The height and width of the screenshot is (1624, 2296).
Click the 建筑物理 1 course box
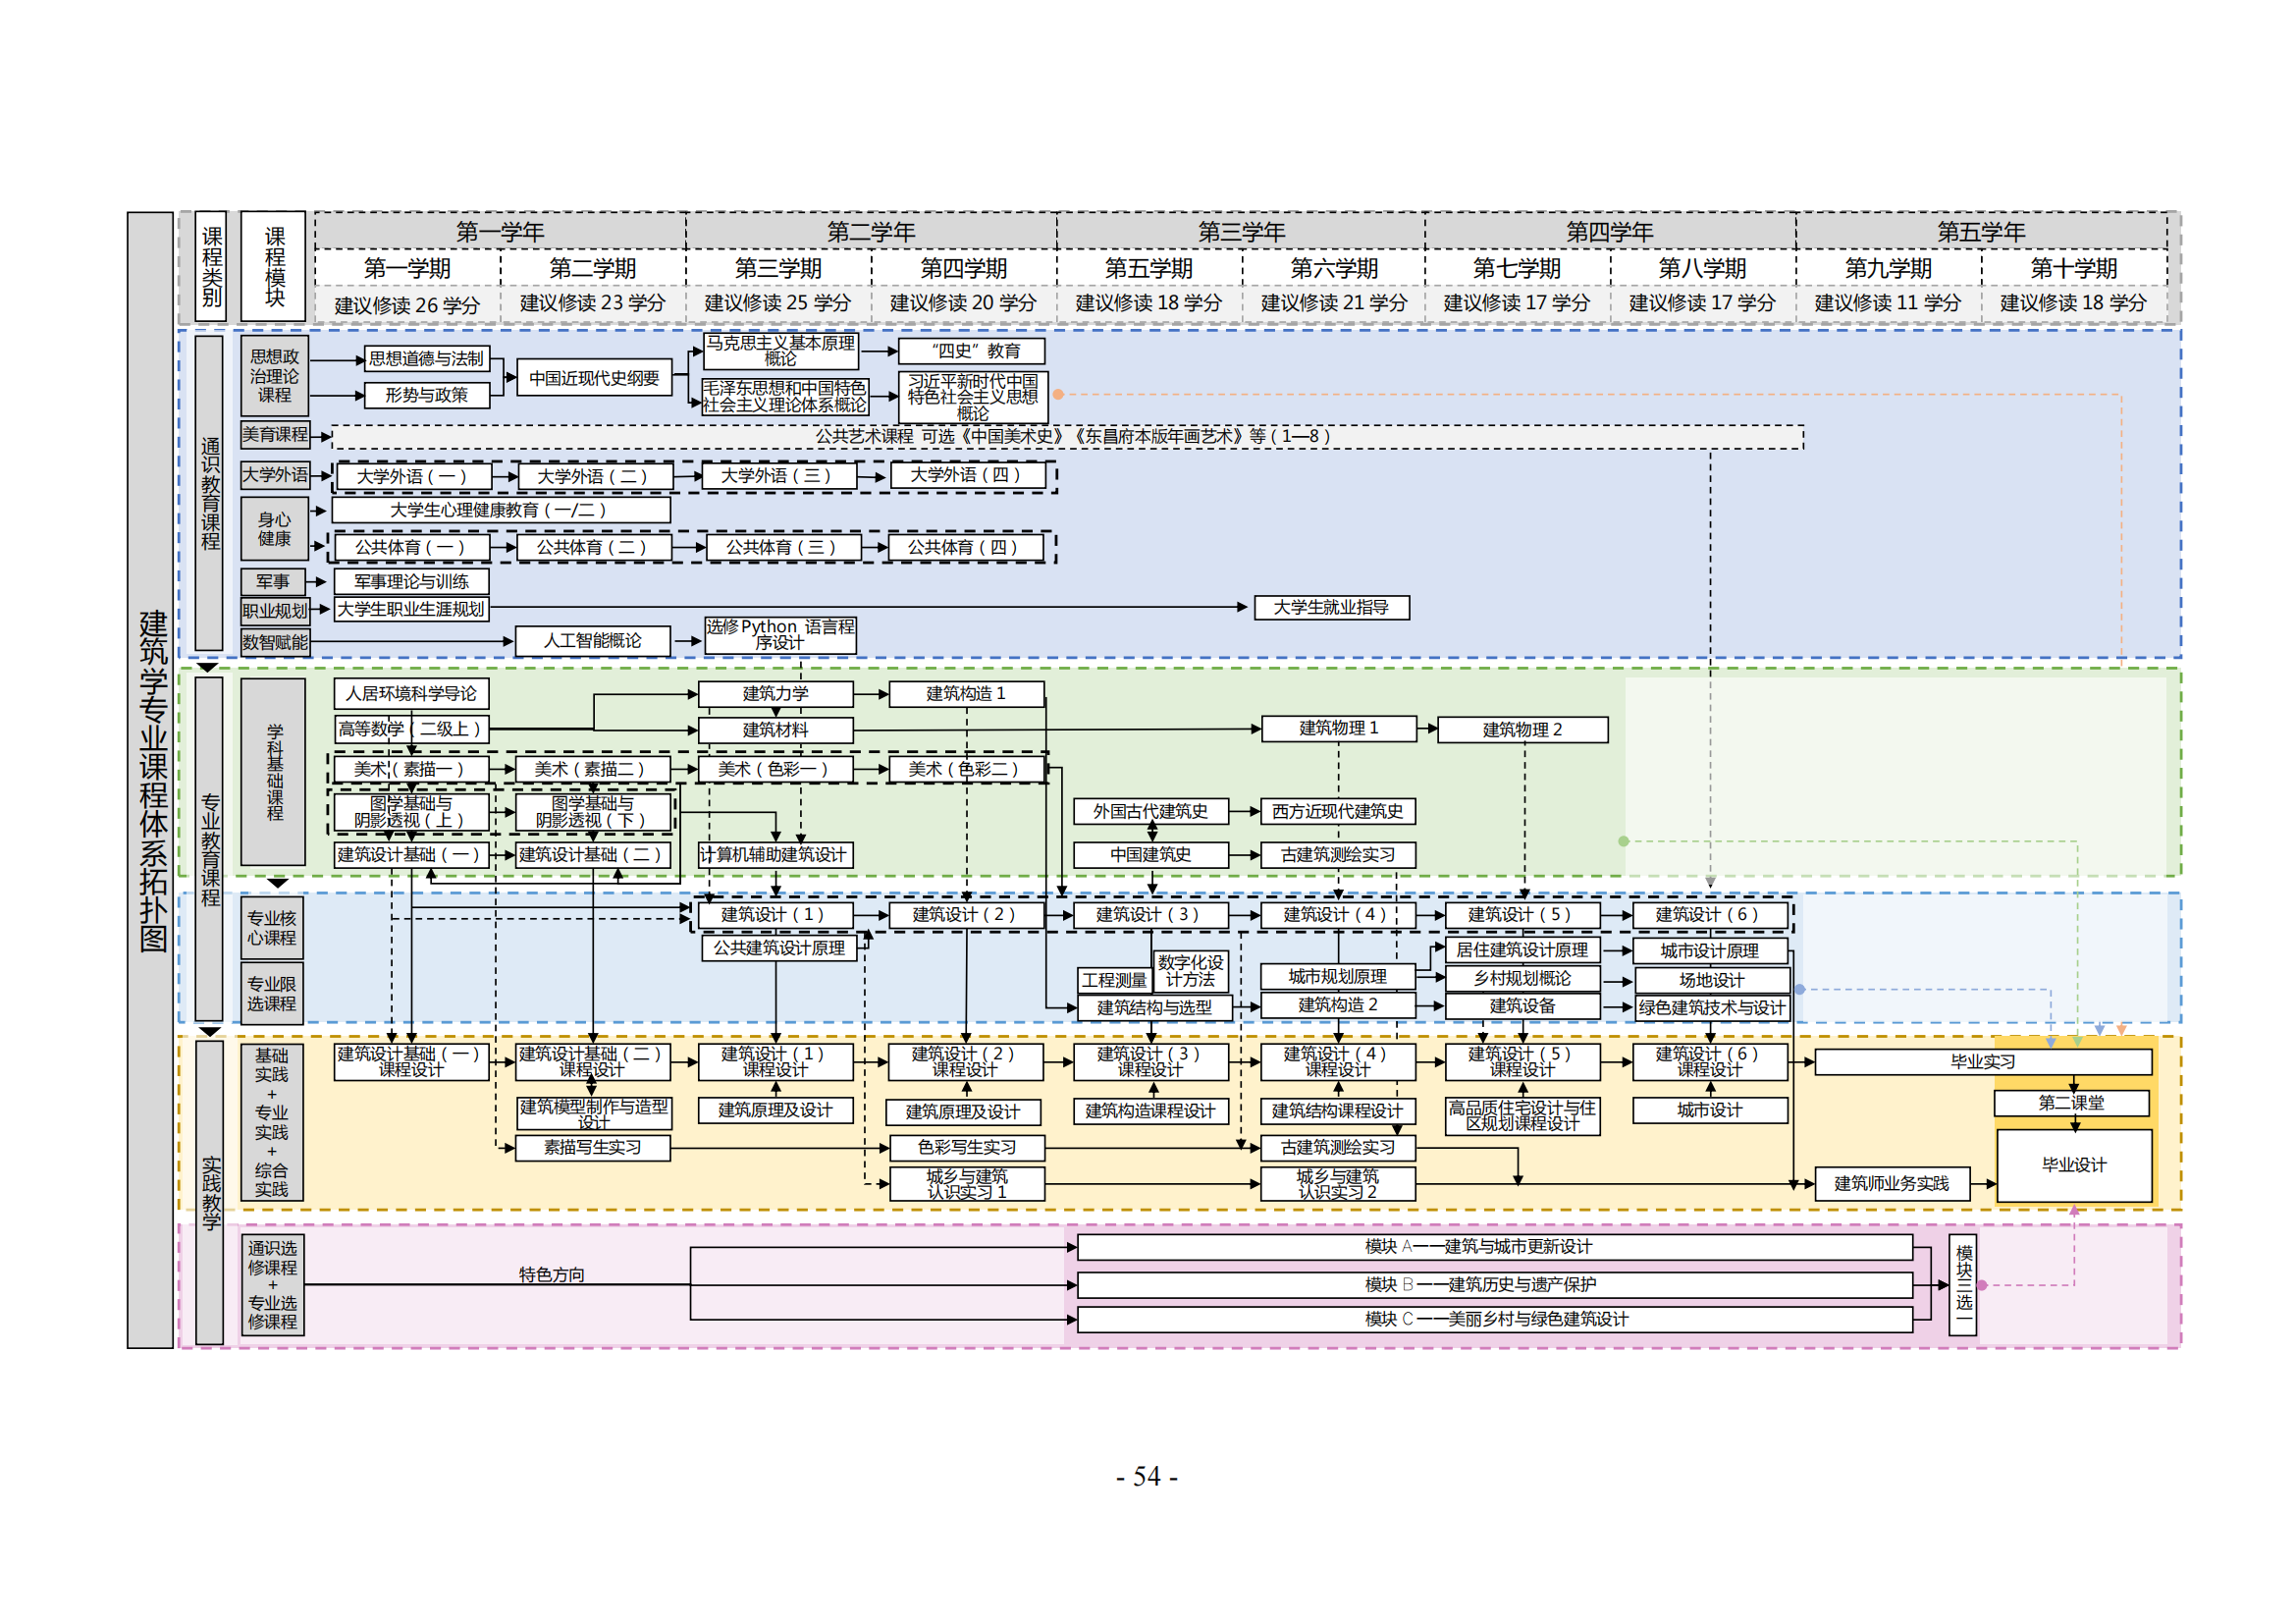pos(1338,728)
